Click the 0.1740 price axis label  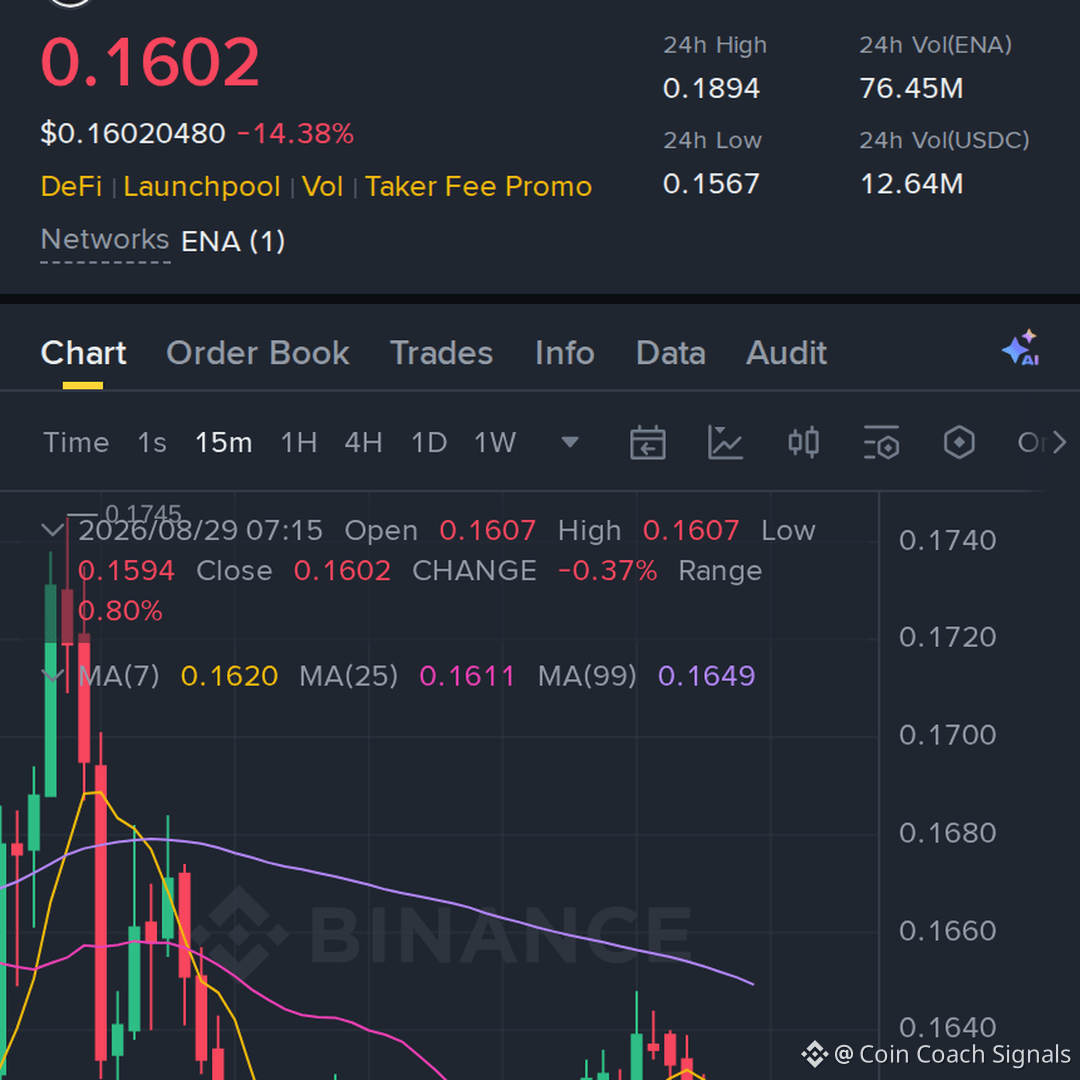coord(948,541)
